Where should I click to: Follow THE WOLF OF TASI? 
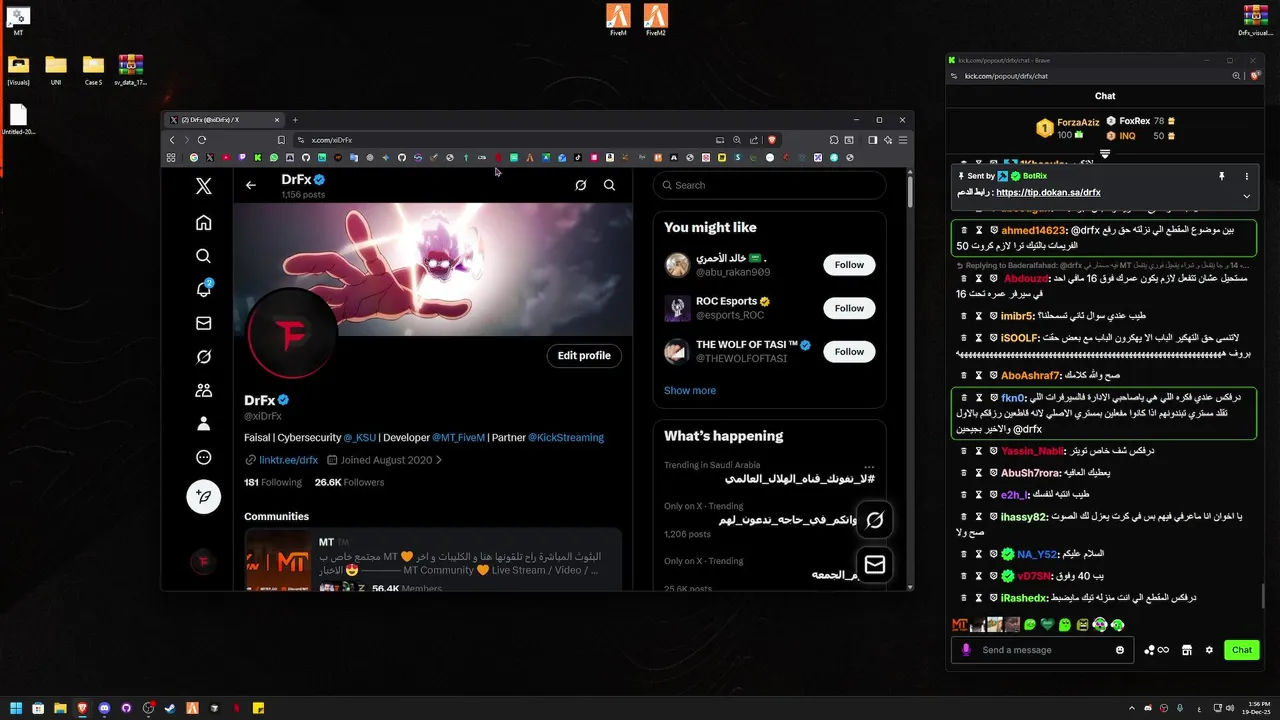pos(849,352)
